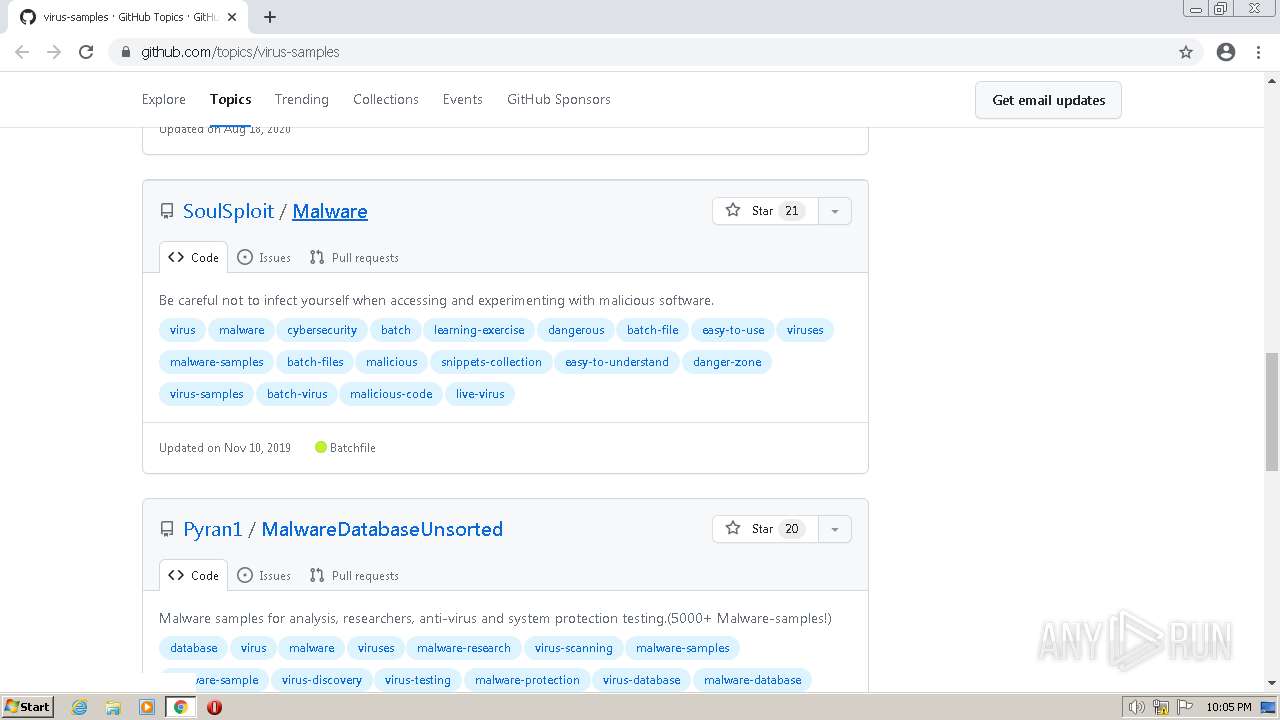Open the SoulSploit user link
Screen dimensions: 1280x720
[x=228, y=211]
